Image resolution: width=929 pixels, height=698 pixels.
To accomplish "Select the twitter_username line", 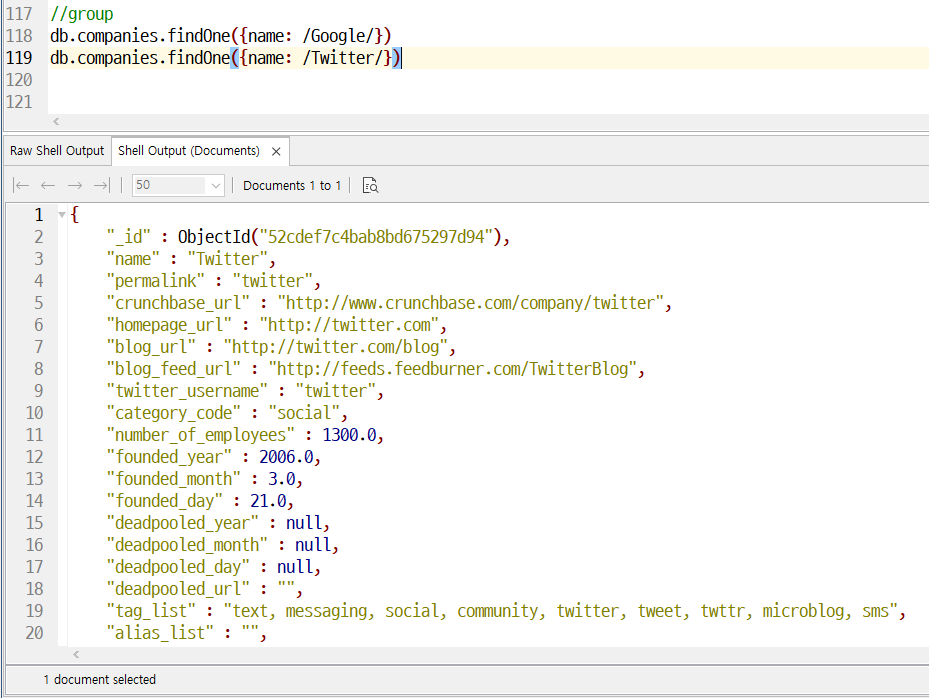I will point(245,391).
